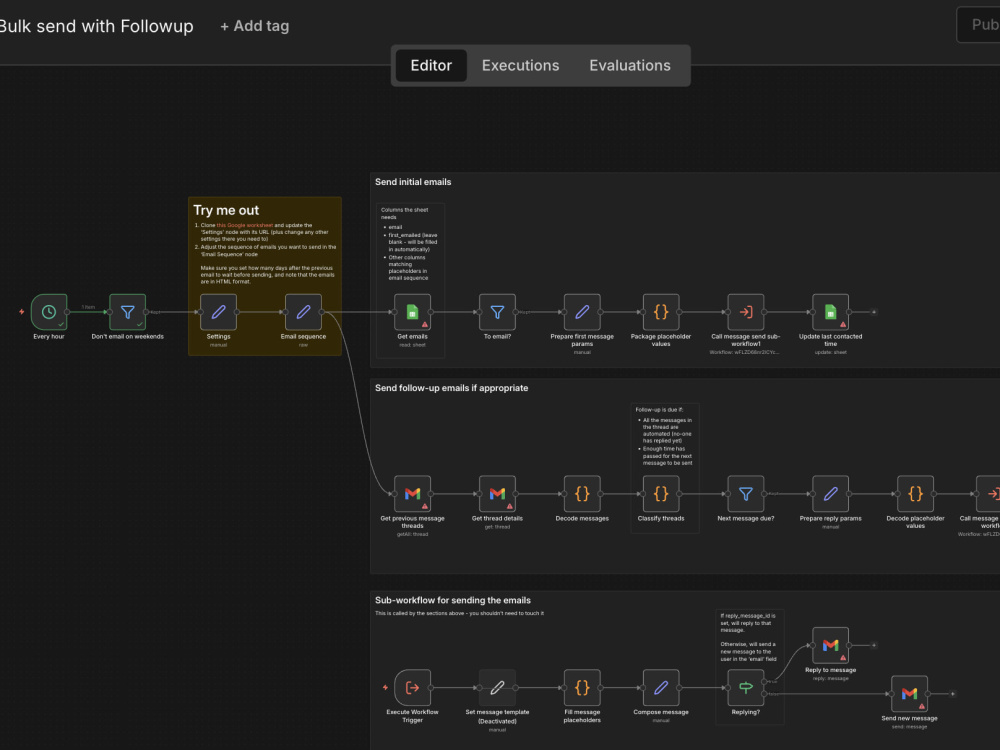Select Get thread details Gmail node
The image size is (1000, 750).
[x=497, y=494]
